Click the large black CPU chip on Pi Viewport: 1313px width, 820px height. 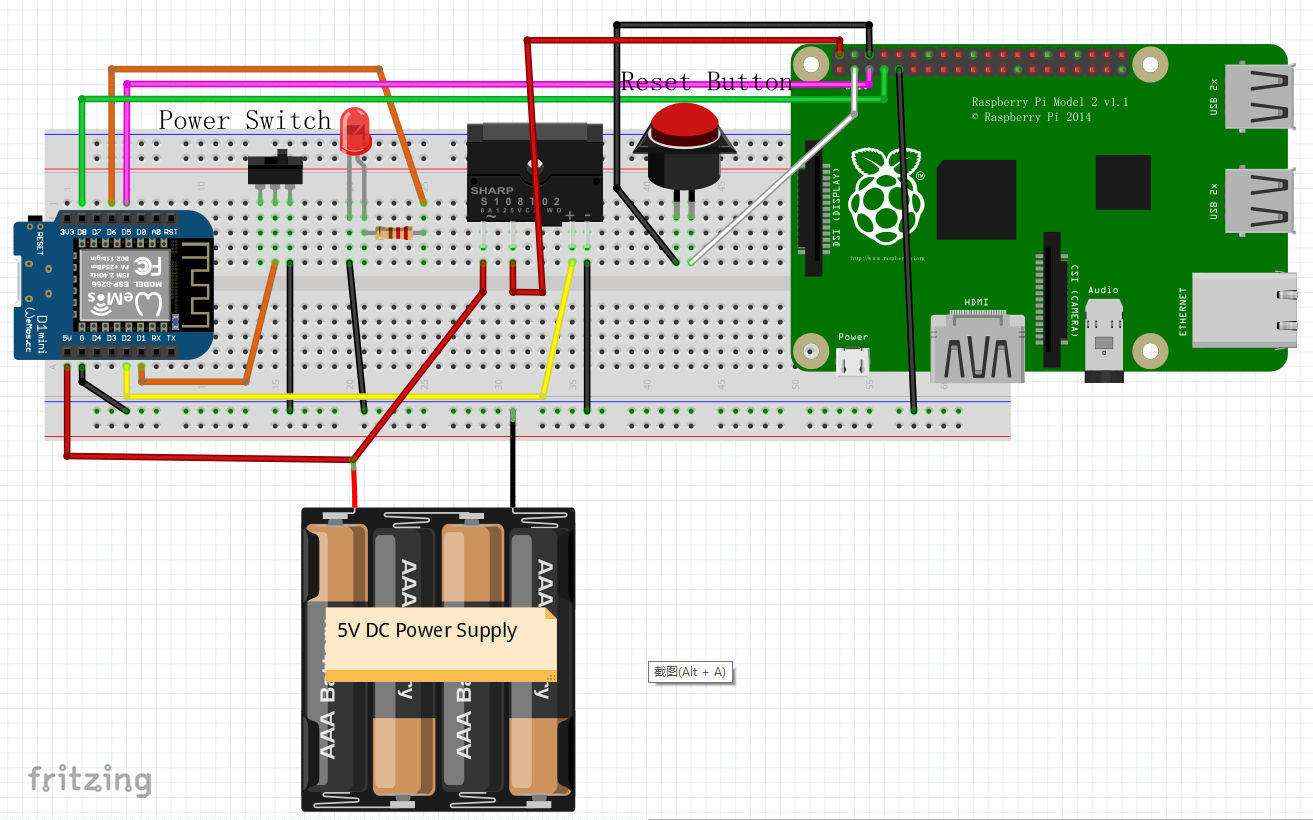tap(976, 199)
